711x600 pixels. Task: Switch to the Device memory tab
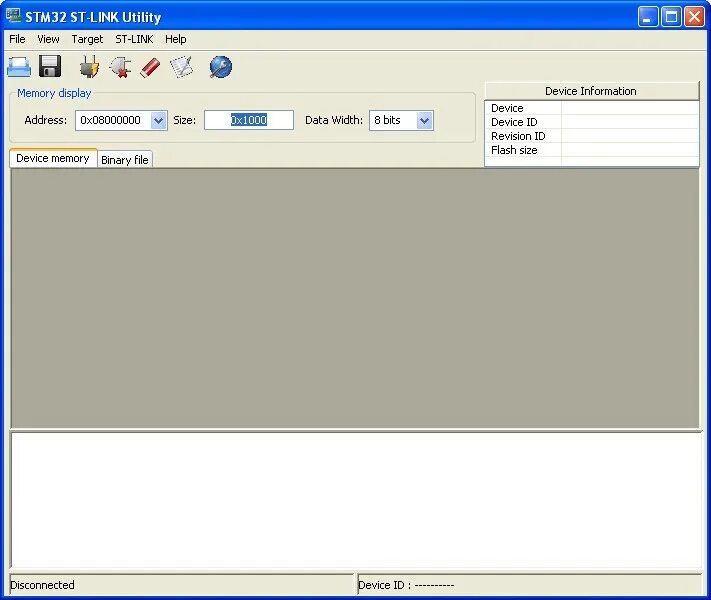pyautogui.click(x=53, y=158)
